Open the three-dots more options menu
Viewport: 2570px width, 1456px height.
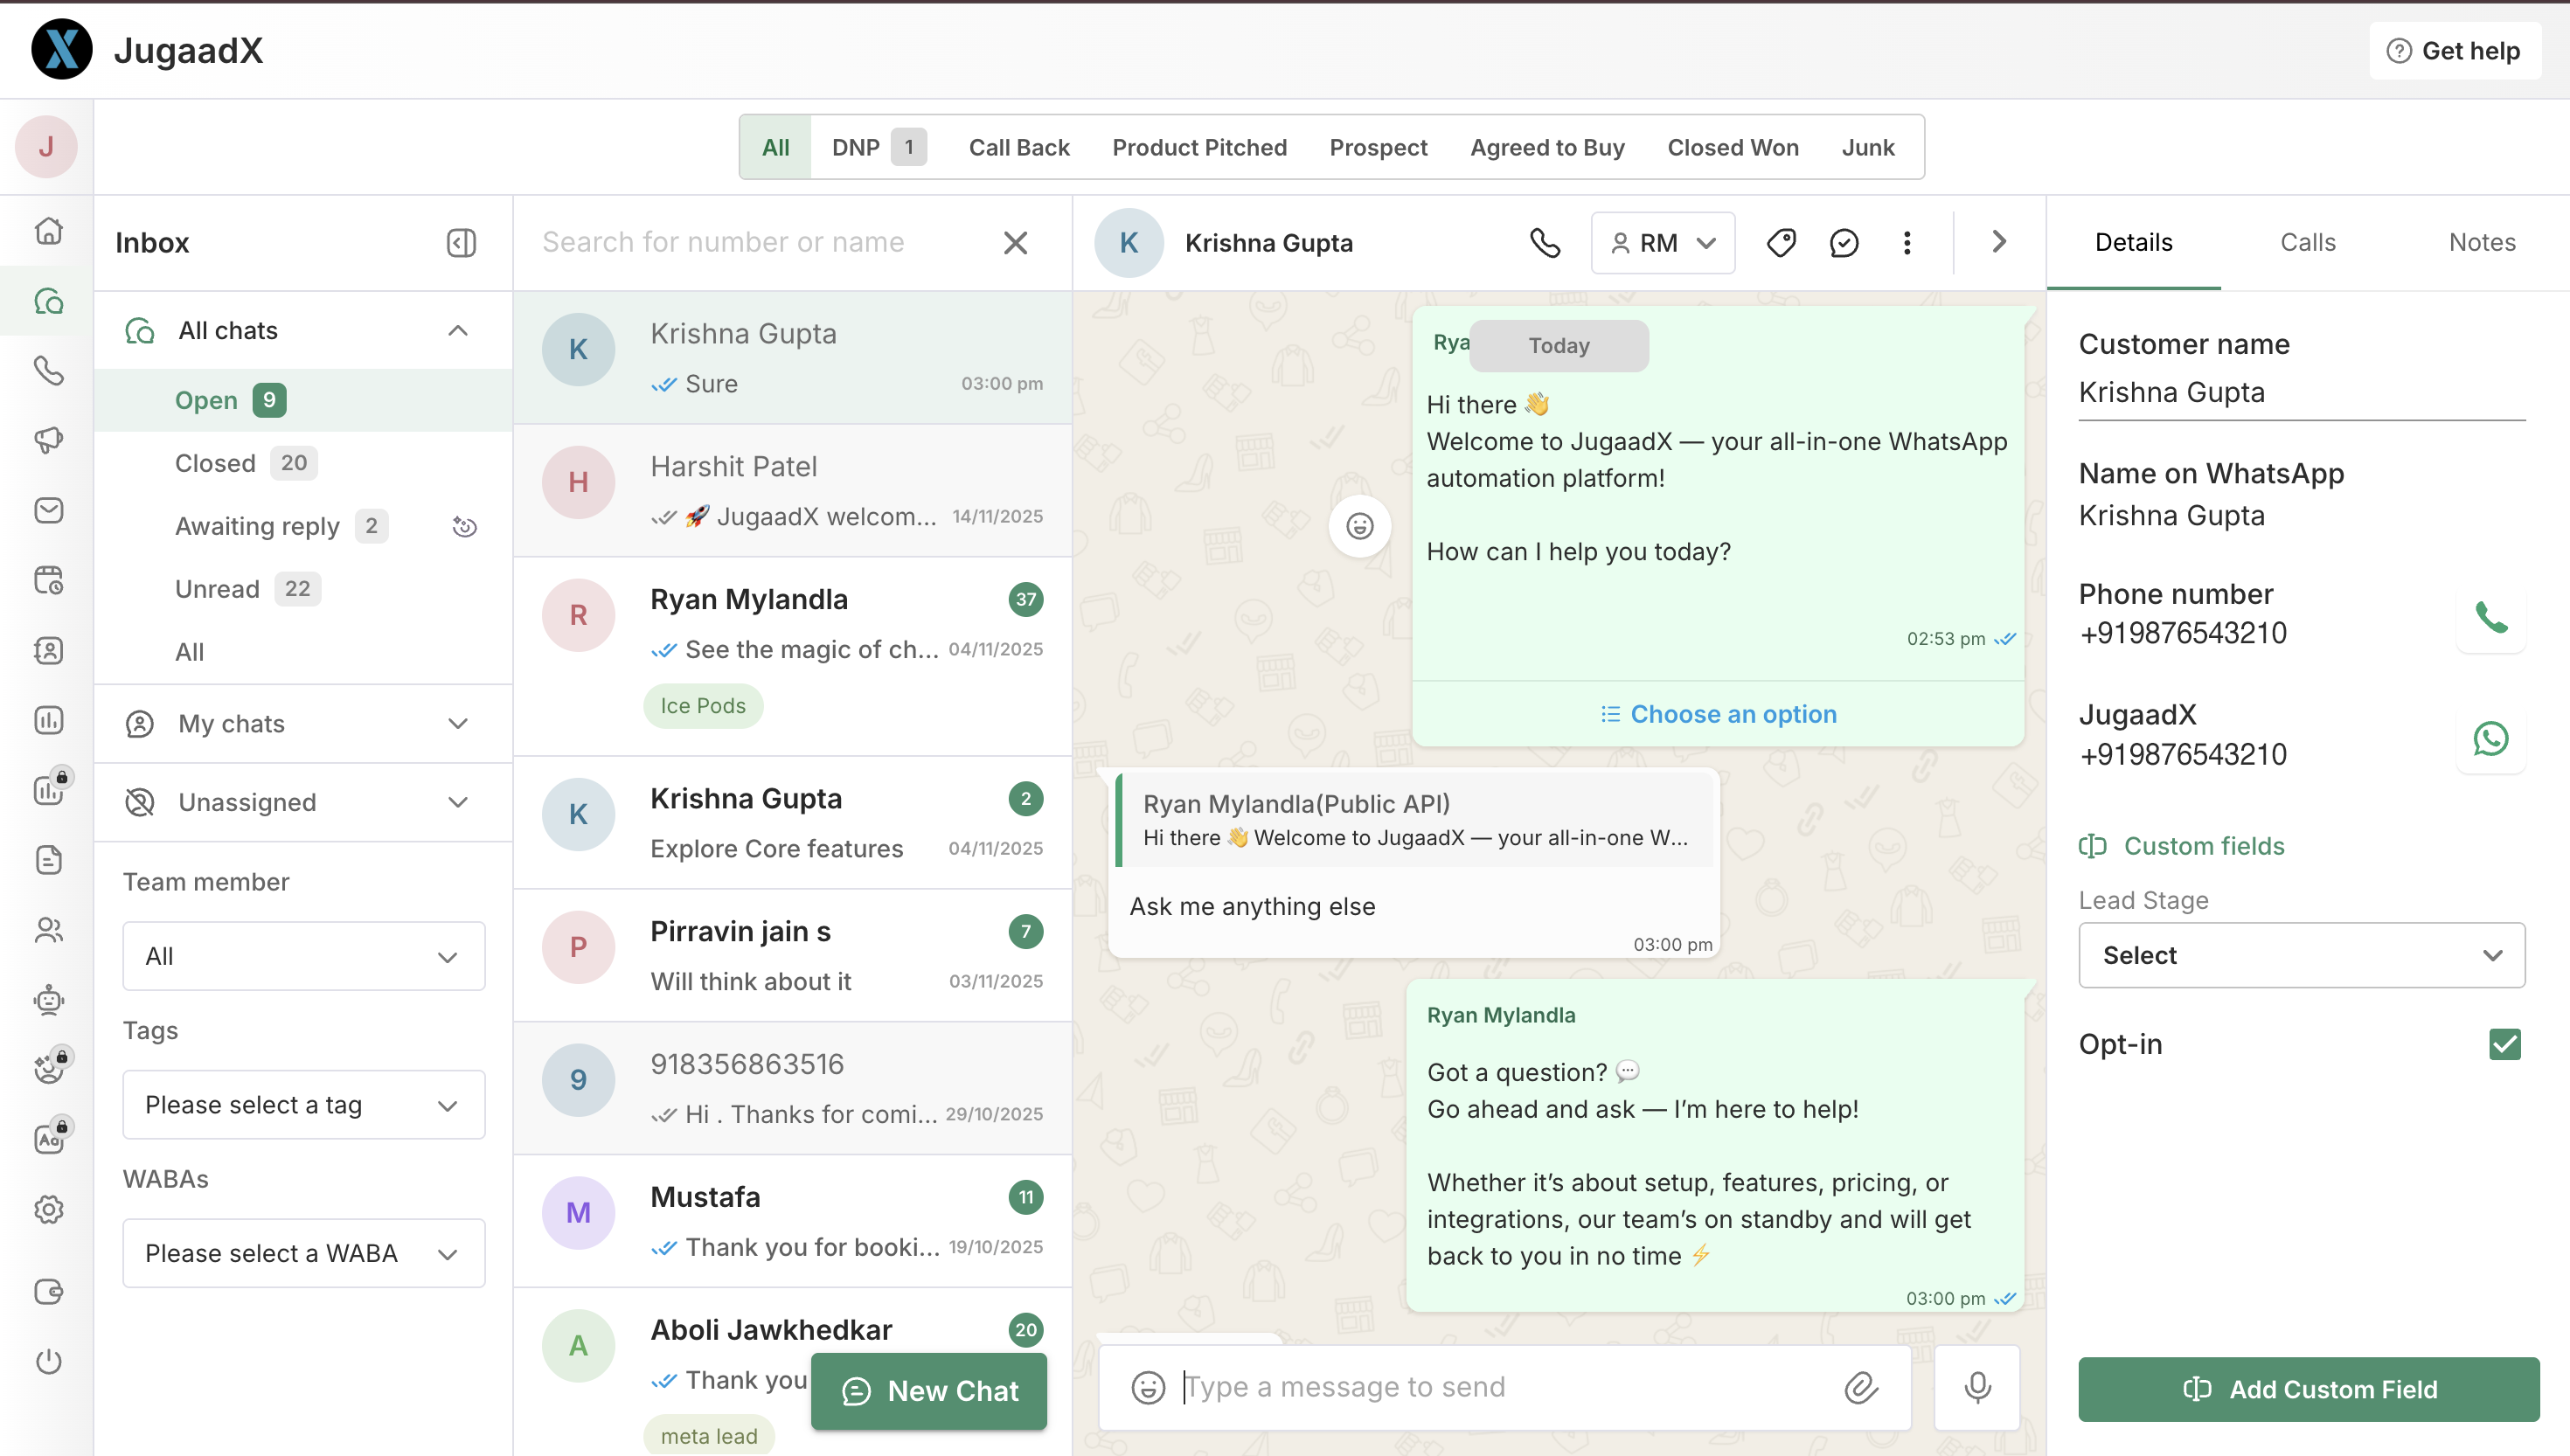pos(1907,243)
